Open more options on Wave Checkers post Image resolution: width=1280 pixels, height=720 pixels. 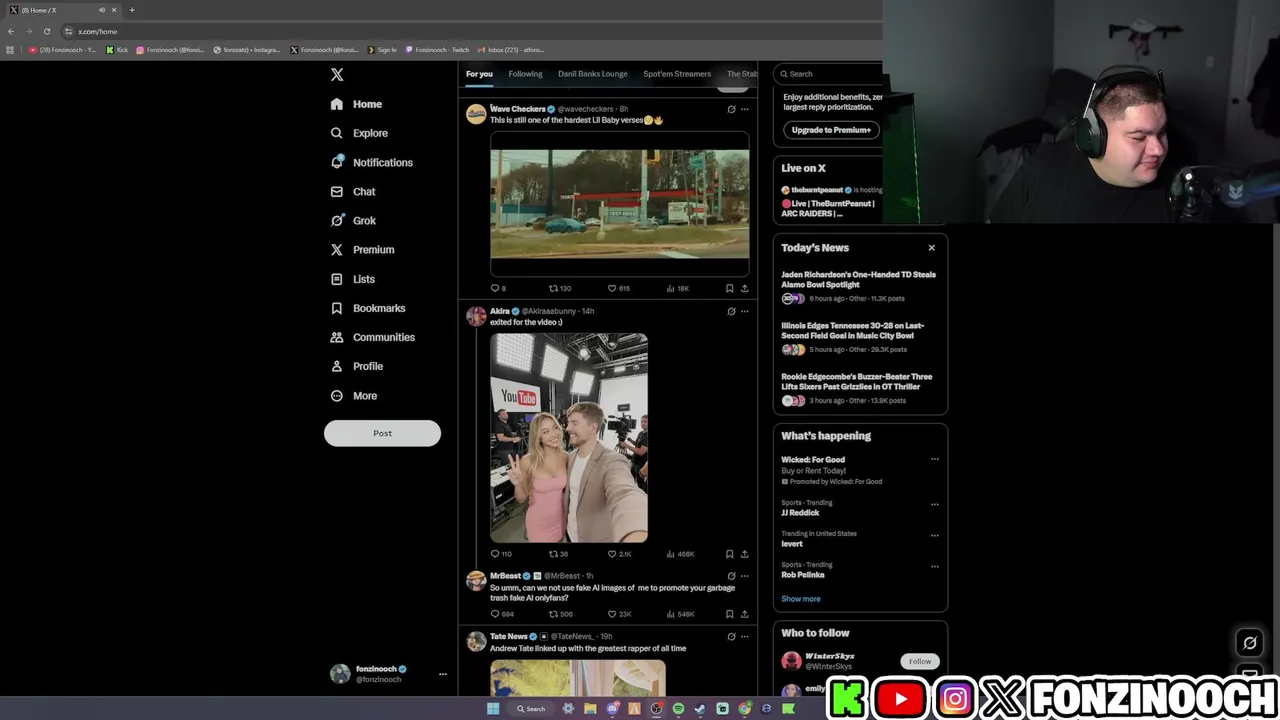point(744,109)
